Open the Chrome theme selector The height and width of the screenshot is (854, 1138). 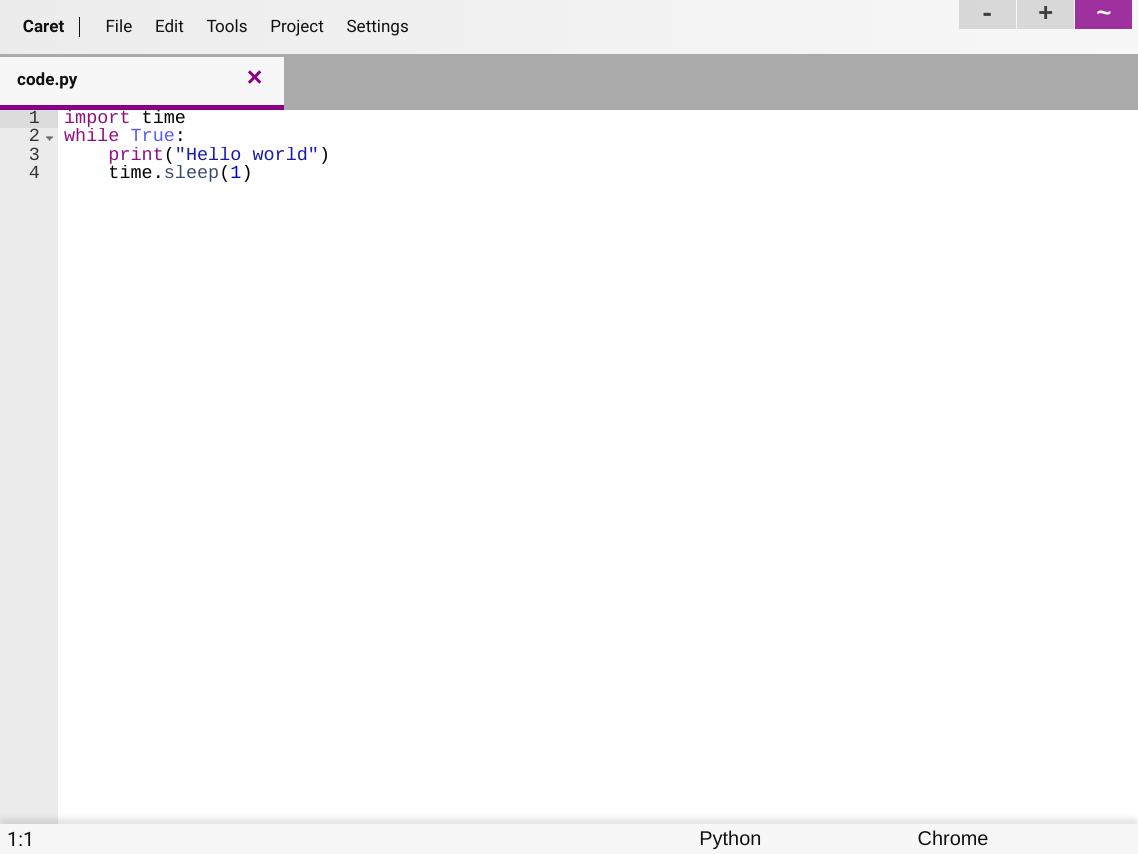click(951, 839)
